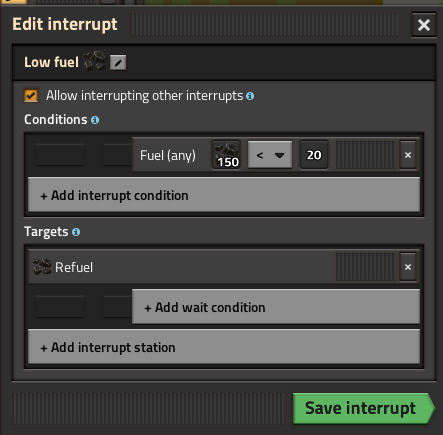Click the fuel threshold value 20
Viewport: 443px width, 435px height.
(x=314, y=155)
